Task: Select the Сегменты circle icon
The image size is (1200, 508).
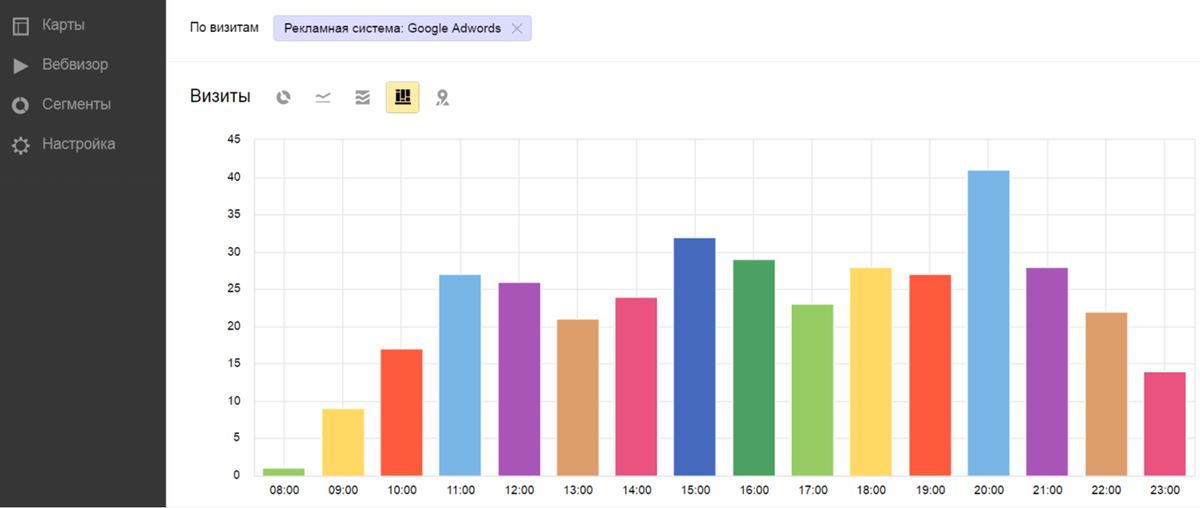Action: [20, 105]
